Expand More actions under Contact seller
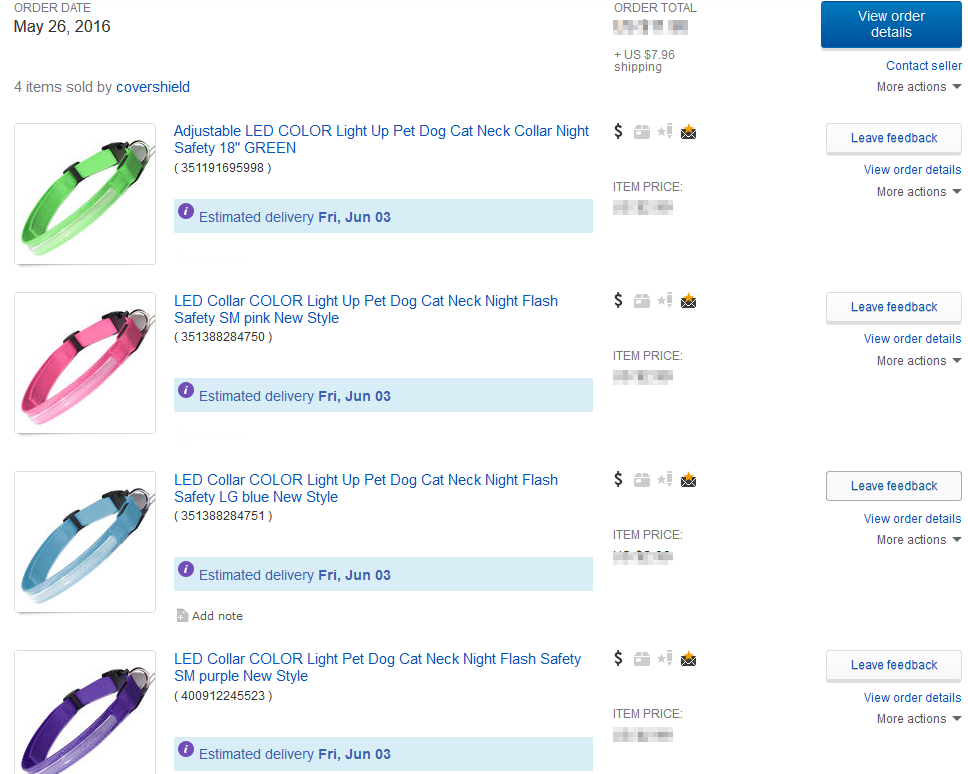Screen dimensions: 968x774 point(919,87)
